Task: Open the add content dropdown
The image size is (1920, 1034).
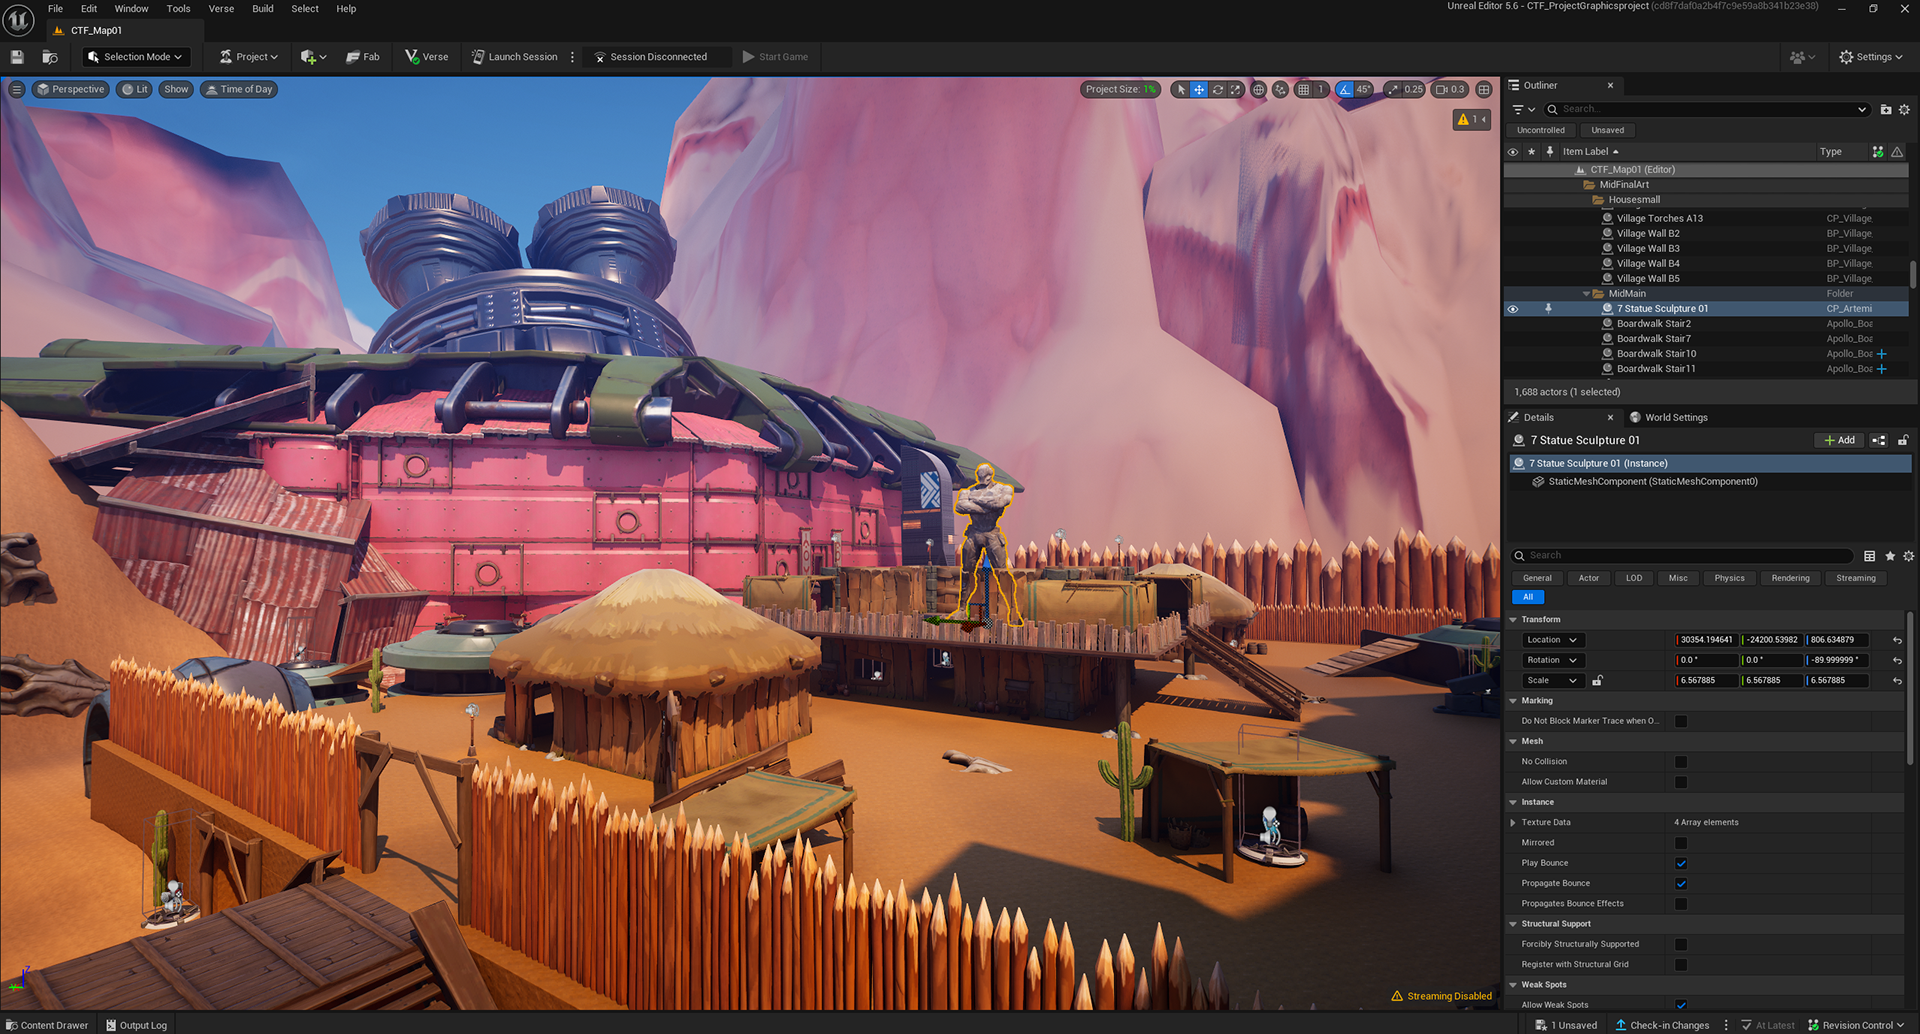Action: click(x=313, y=57)
